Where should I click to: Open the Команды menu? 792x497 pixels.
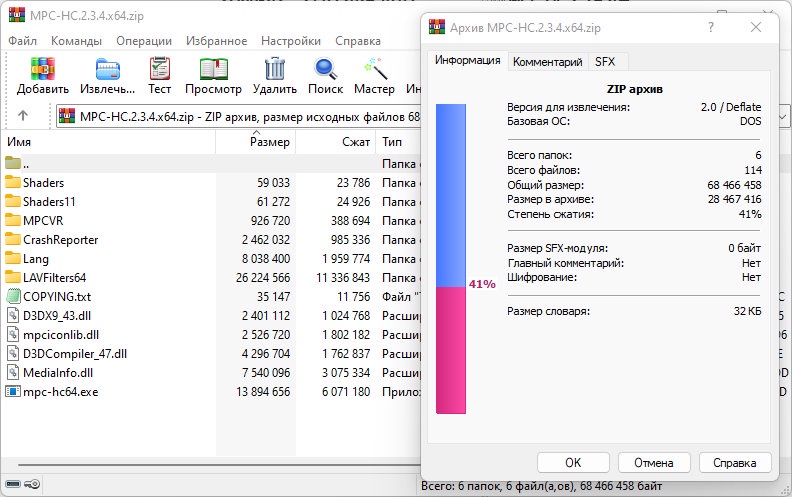76,41
